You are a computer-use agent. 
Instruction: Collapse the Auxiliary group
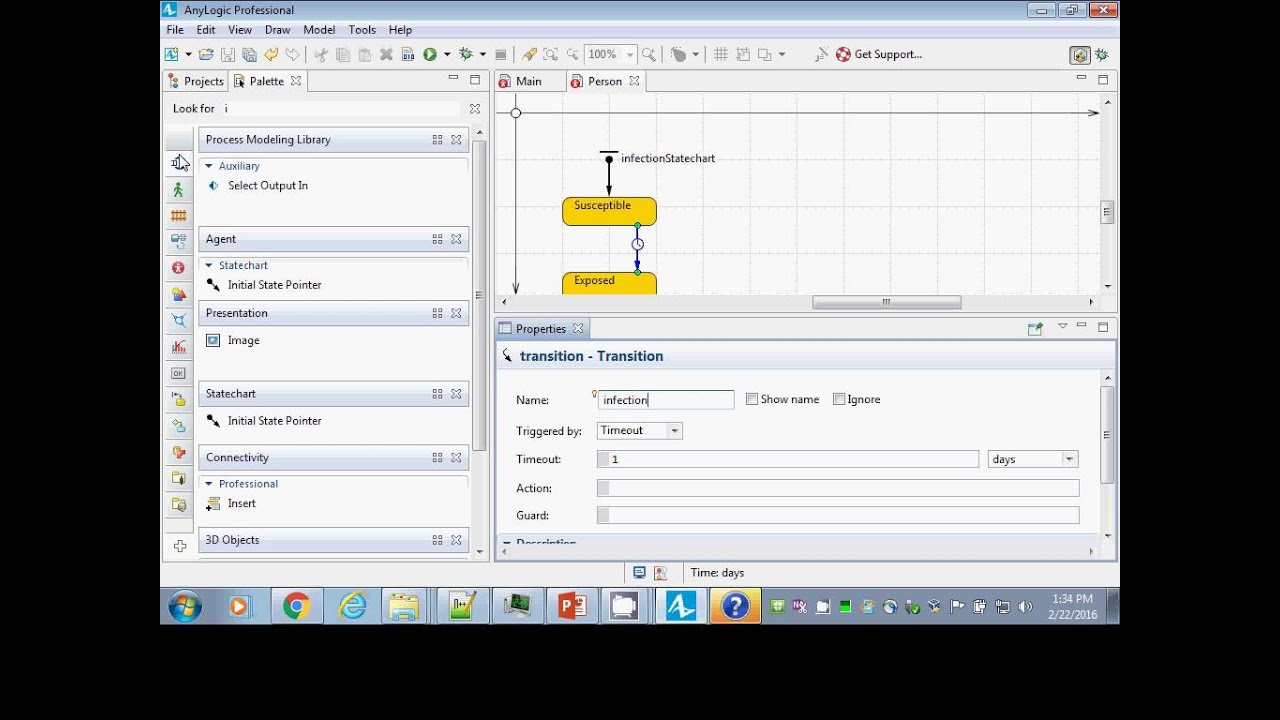(x=209, y=166)
